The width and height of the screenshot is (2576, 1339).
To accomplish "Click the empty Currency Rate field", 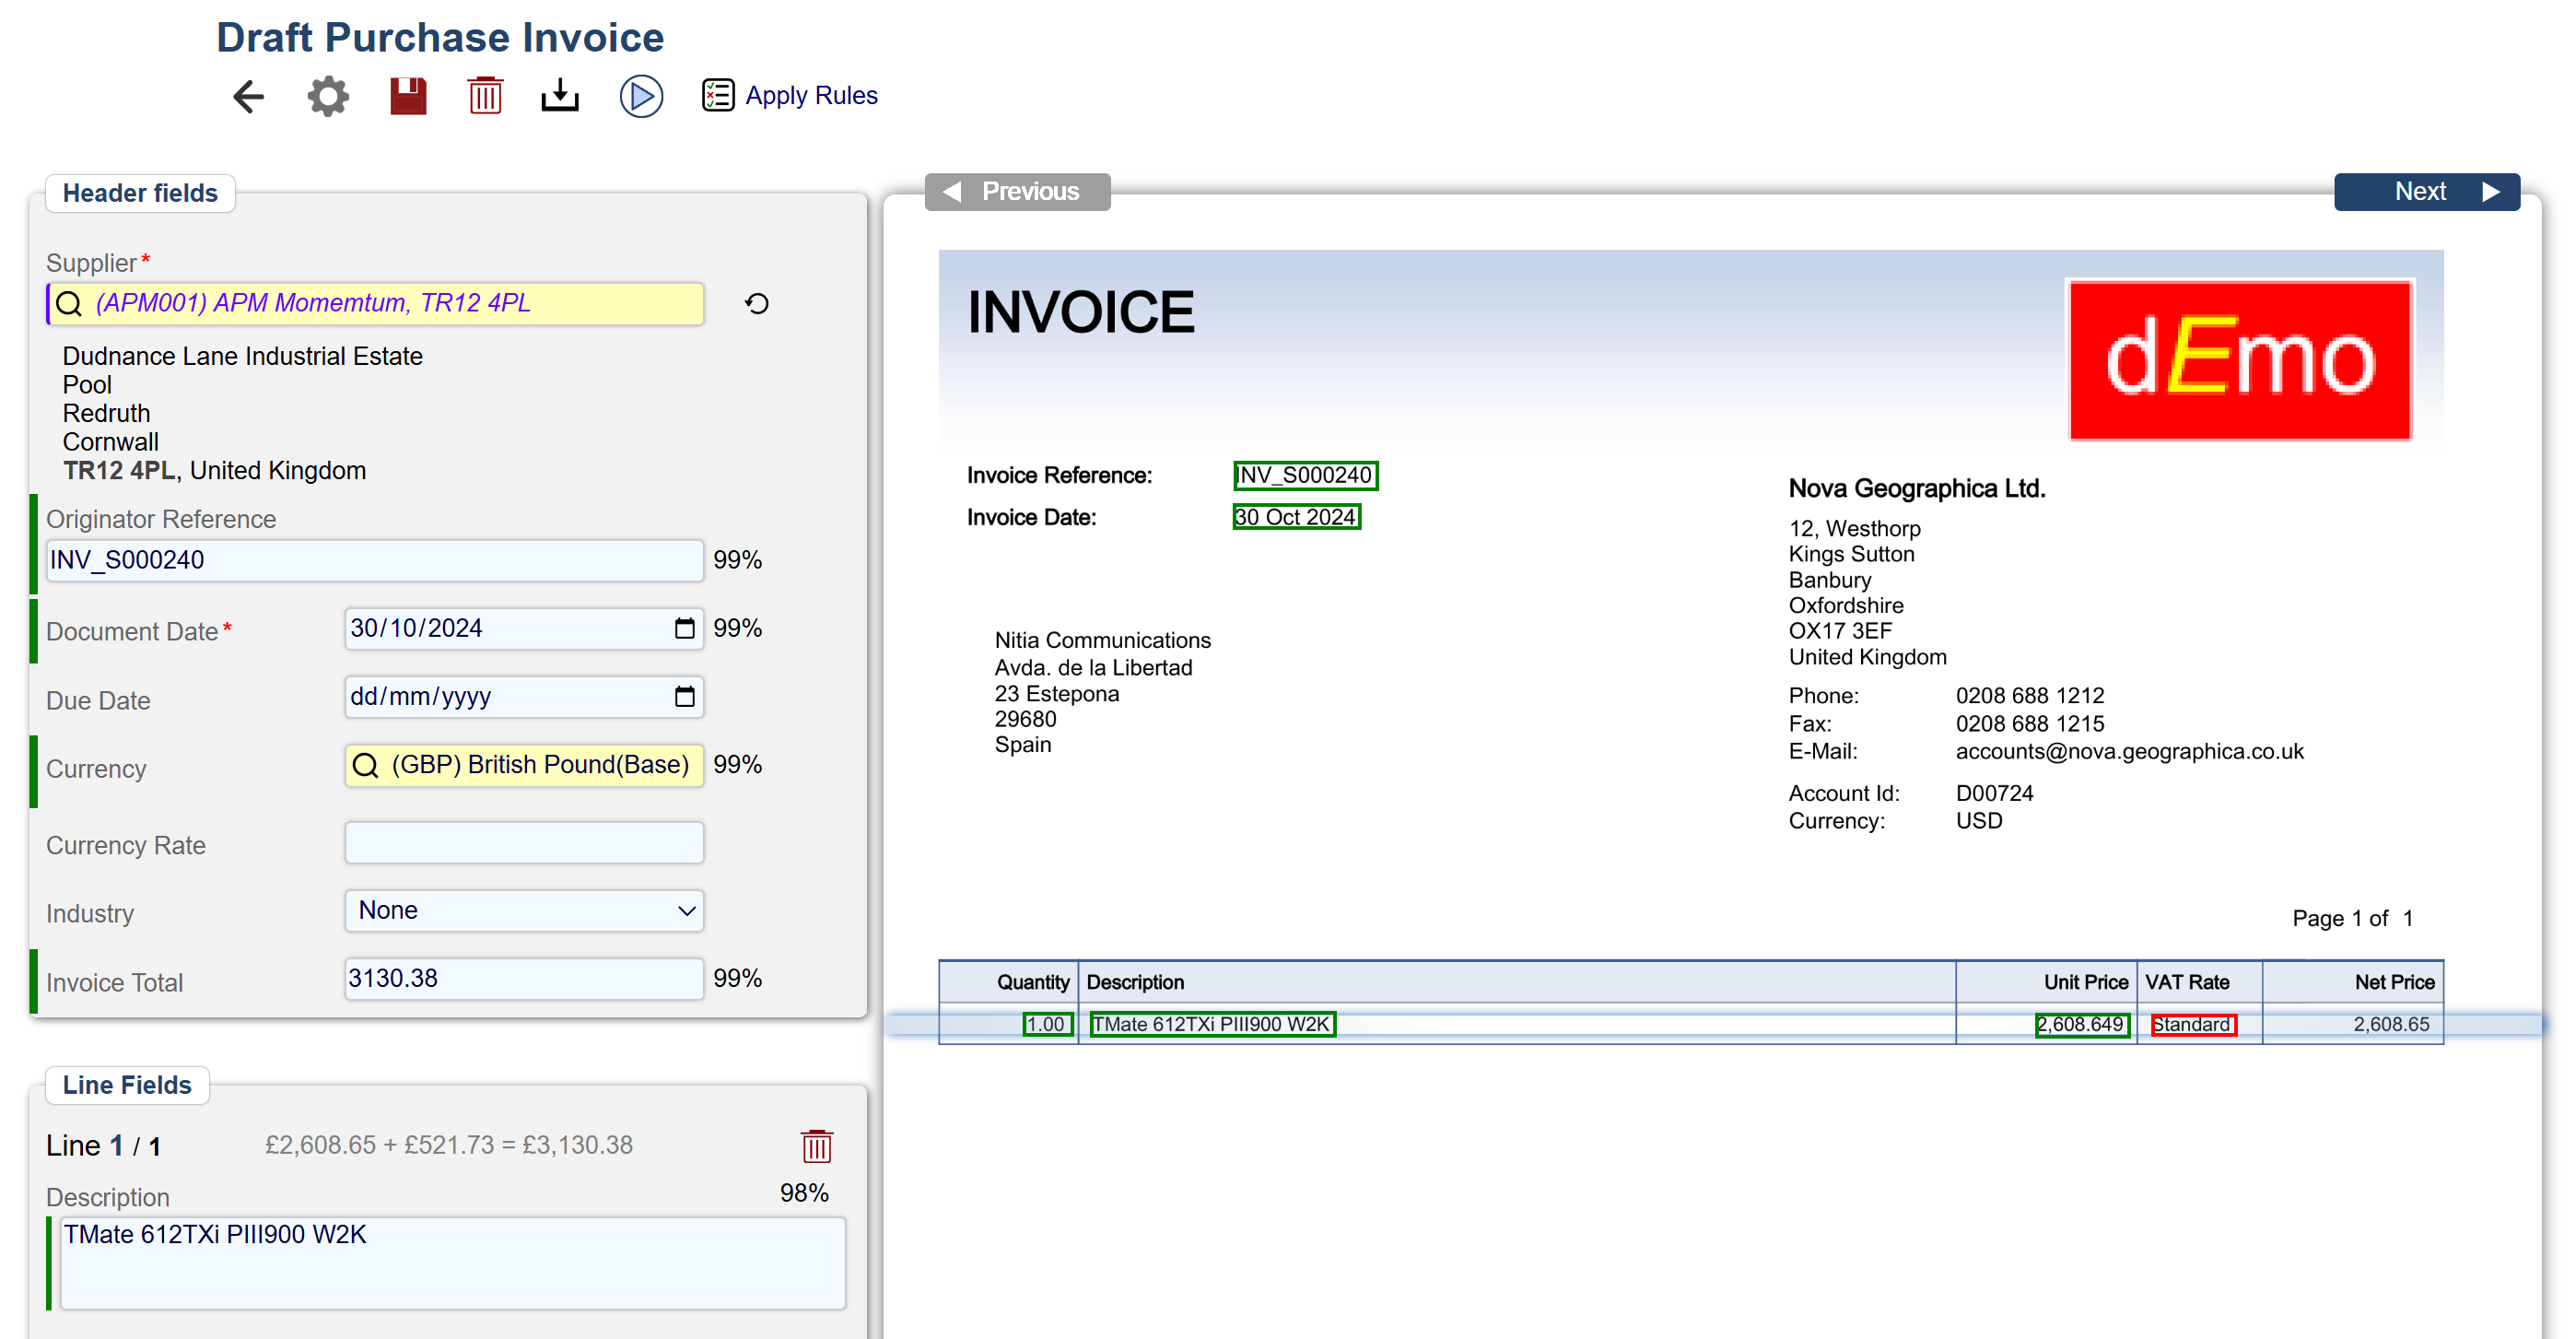I will (524, 843).
